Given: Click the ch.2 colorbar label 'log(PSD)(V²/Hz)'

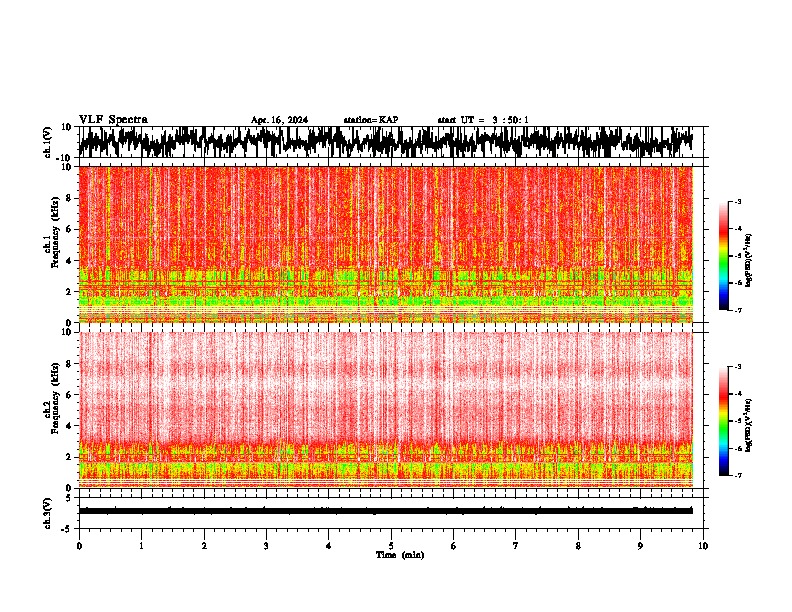Looking at the screenshot, I should point(748,425).
